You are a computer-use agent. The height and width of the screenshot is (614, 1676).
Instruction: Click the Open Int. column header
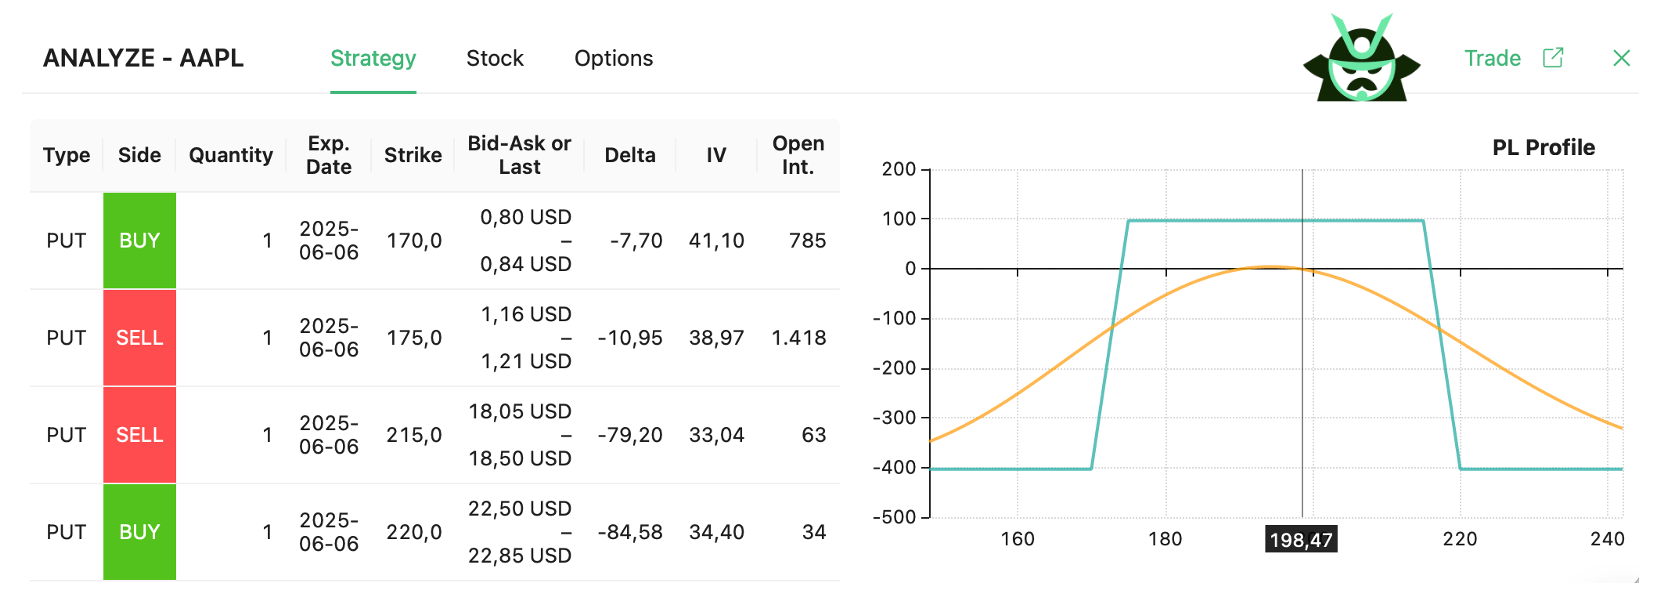click(797, 155)
